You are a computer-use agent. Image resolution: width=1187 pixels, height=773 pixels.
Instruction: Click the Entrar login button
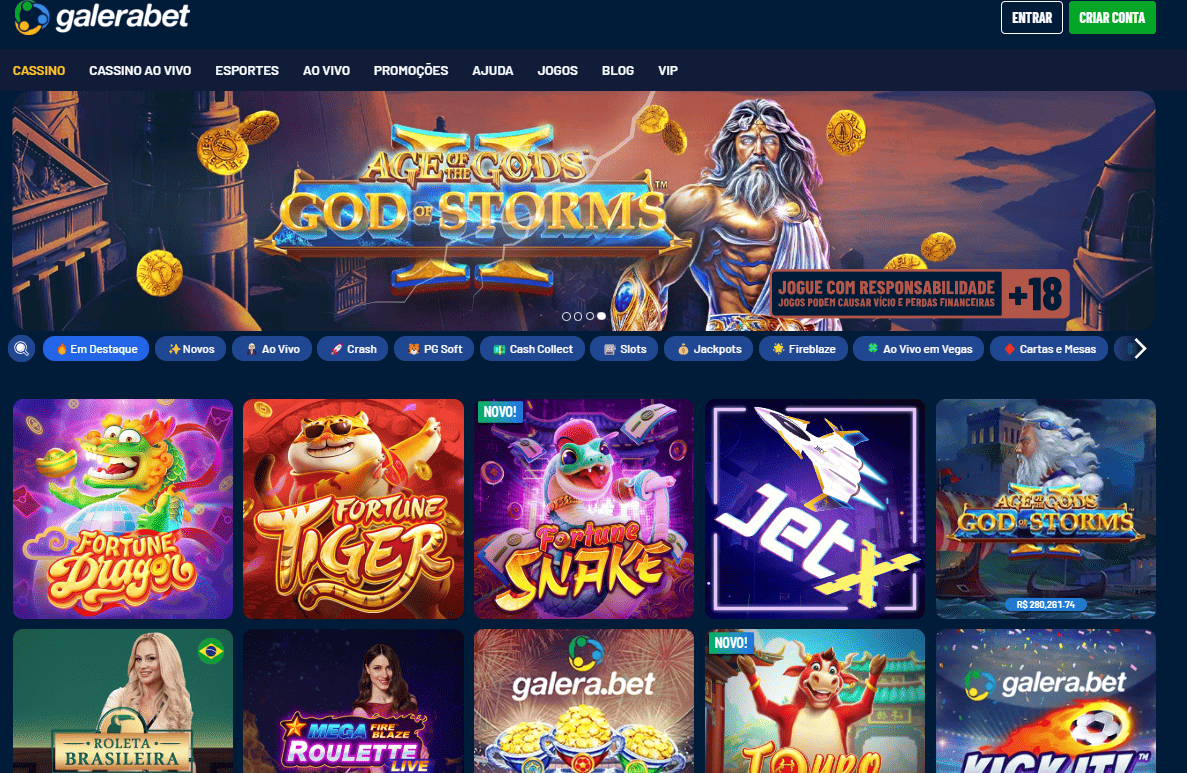click(1032, 17)
